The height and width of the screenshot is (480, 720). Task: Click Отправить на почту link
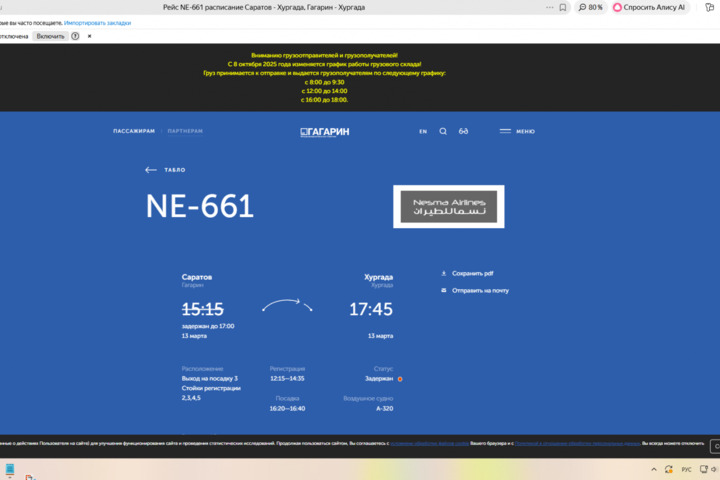click(480, 290)
